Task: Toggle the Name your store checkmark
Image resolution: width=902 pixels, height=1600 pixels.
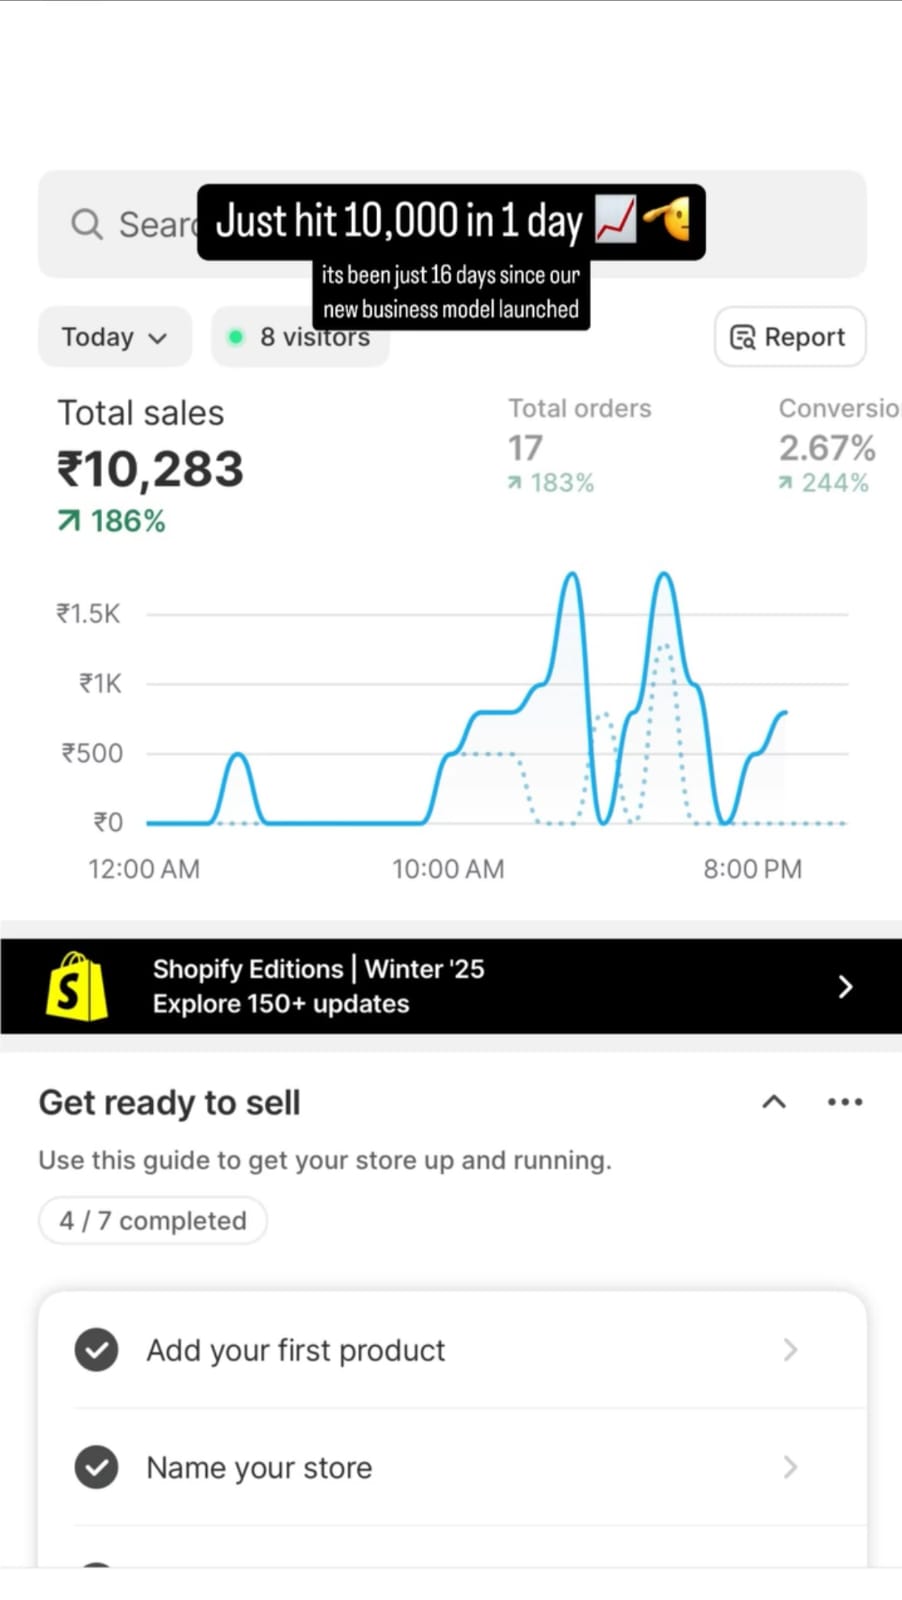Action: pyautogui.click(x=97, y=1467)
